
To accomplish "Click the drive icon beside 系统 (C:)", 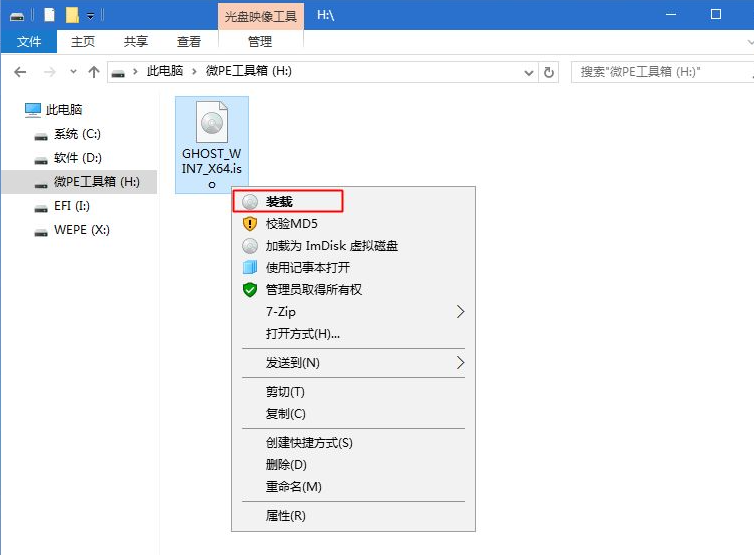I will 41,137.
